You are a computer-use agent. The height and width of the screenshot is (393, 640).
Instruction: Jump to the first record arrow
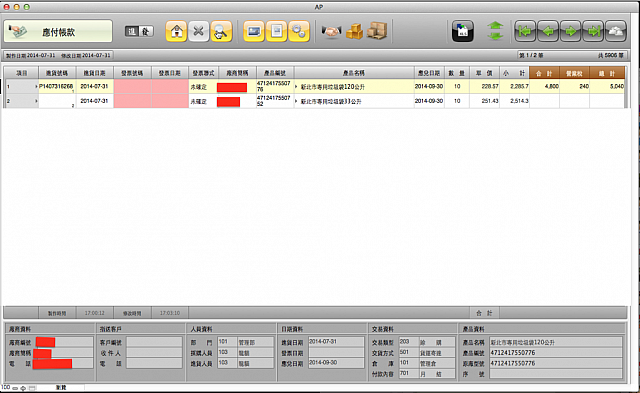click(x=525, y=31)
